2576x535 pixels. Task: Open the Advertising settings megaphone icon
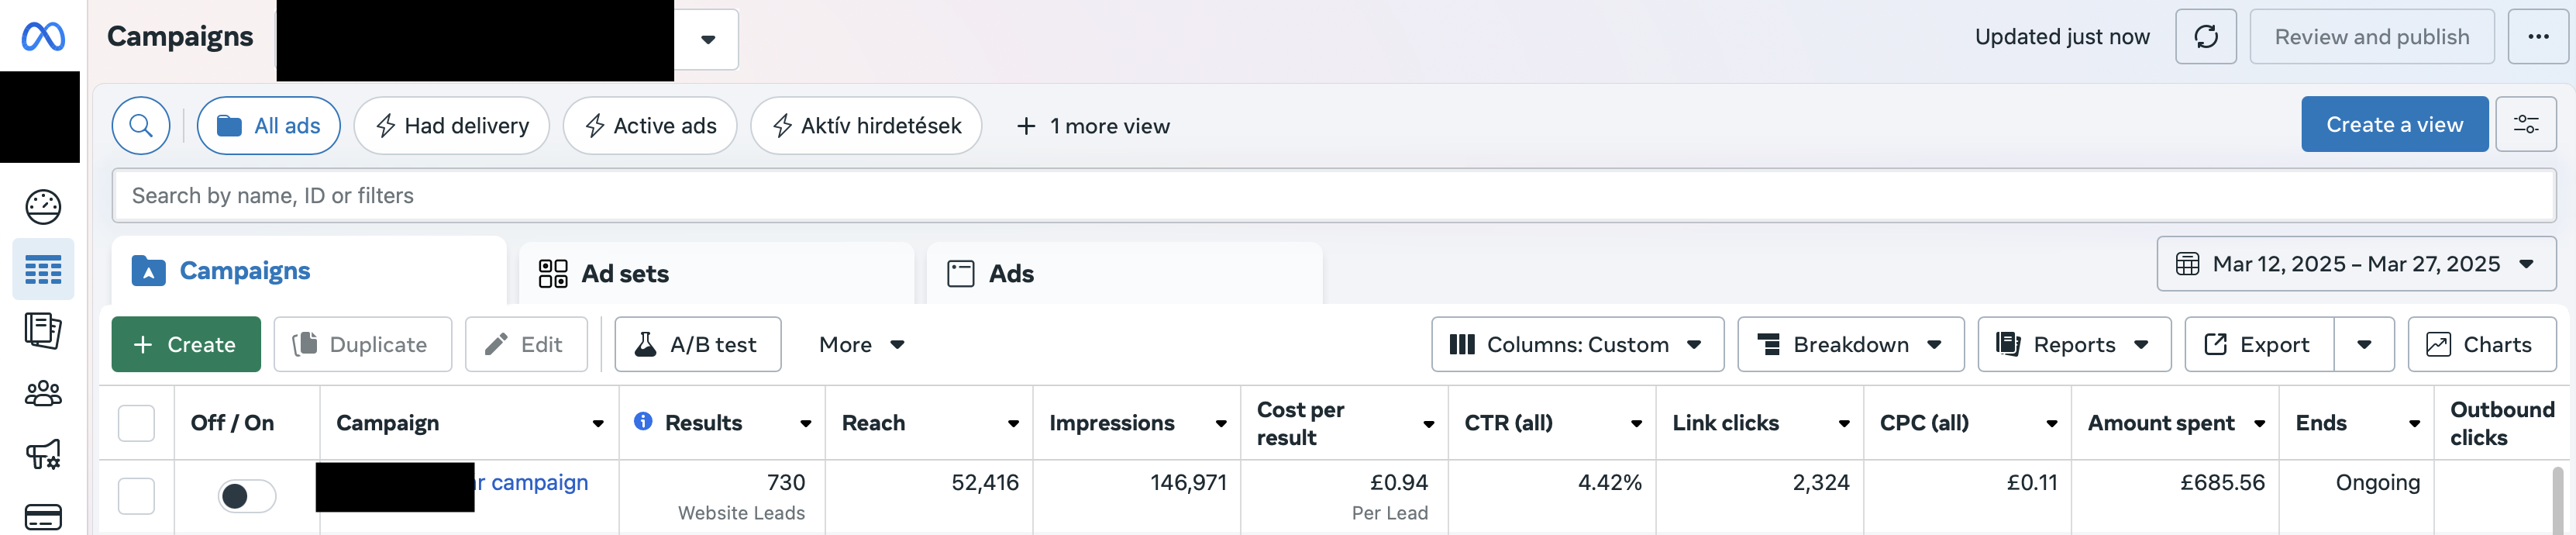(43, 455)
